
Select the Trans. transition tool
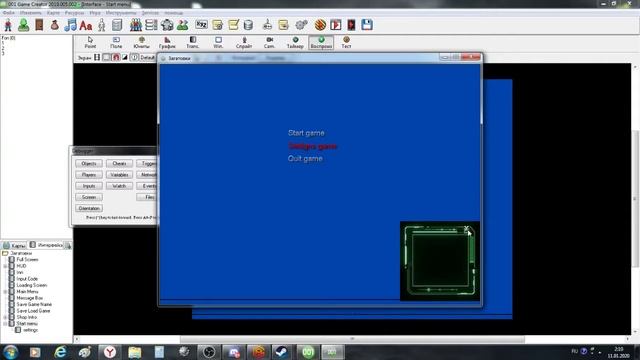193,42
